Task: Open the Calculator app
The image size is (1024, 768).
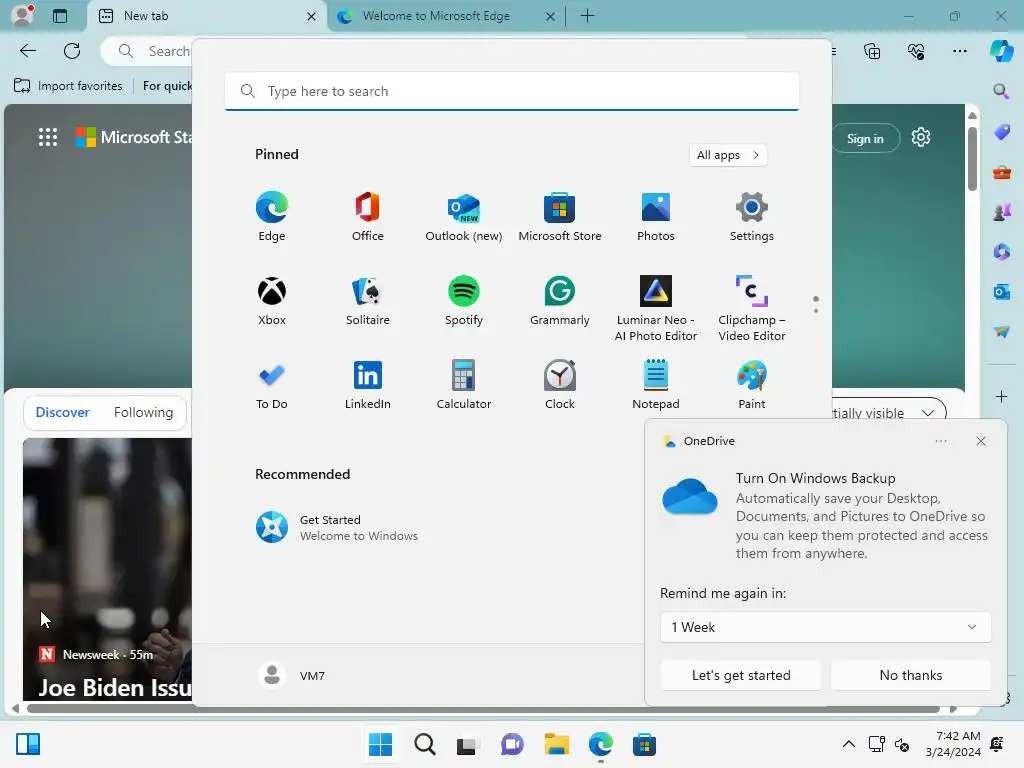Action: pyautogui.click(x=464, y=385)
